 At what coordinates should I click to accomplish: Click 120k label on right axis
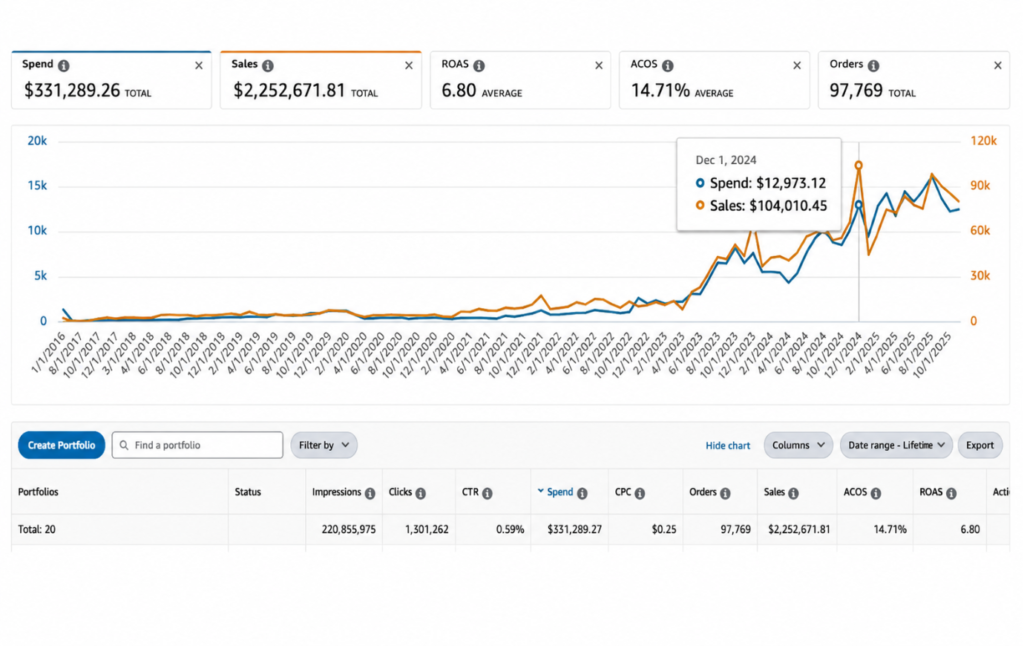point(983,140)
